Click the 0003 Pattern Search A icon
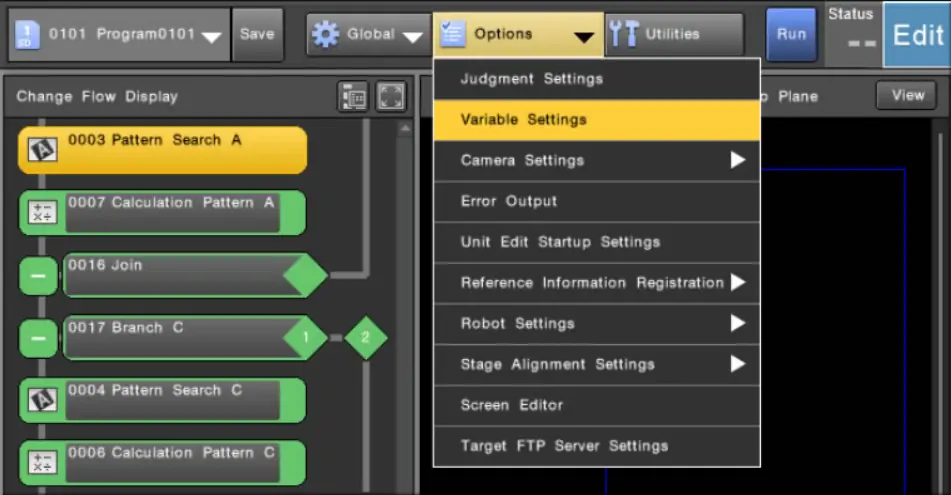The height and width of the screenshot is (495, 951). pos(42,149)
